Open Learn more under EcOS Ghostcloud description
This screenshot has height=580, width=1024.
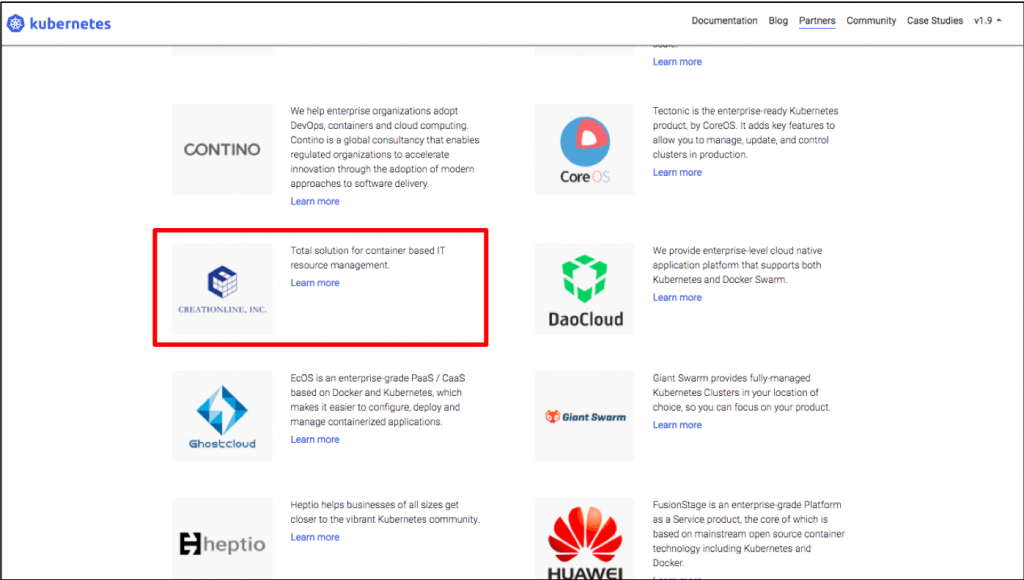[x=315, y=440]
